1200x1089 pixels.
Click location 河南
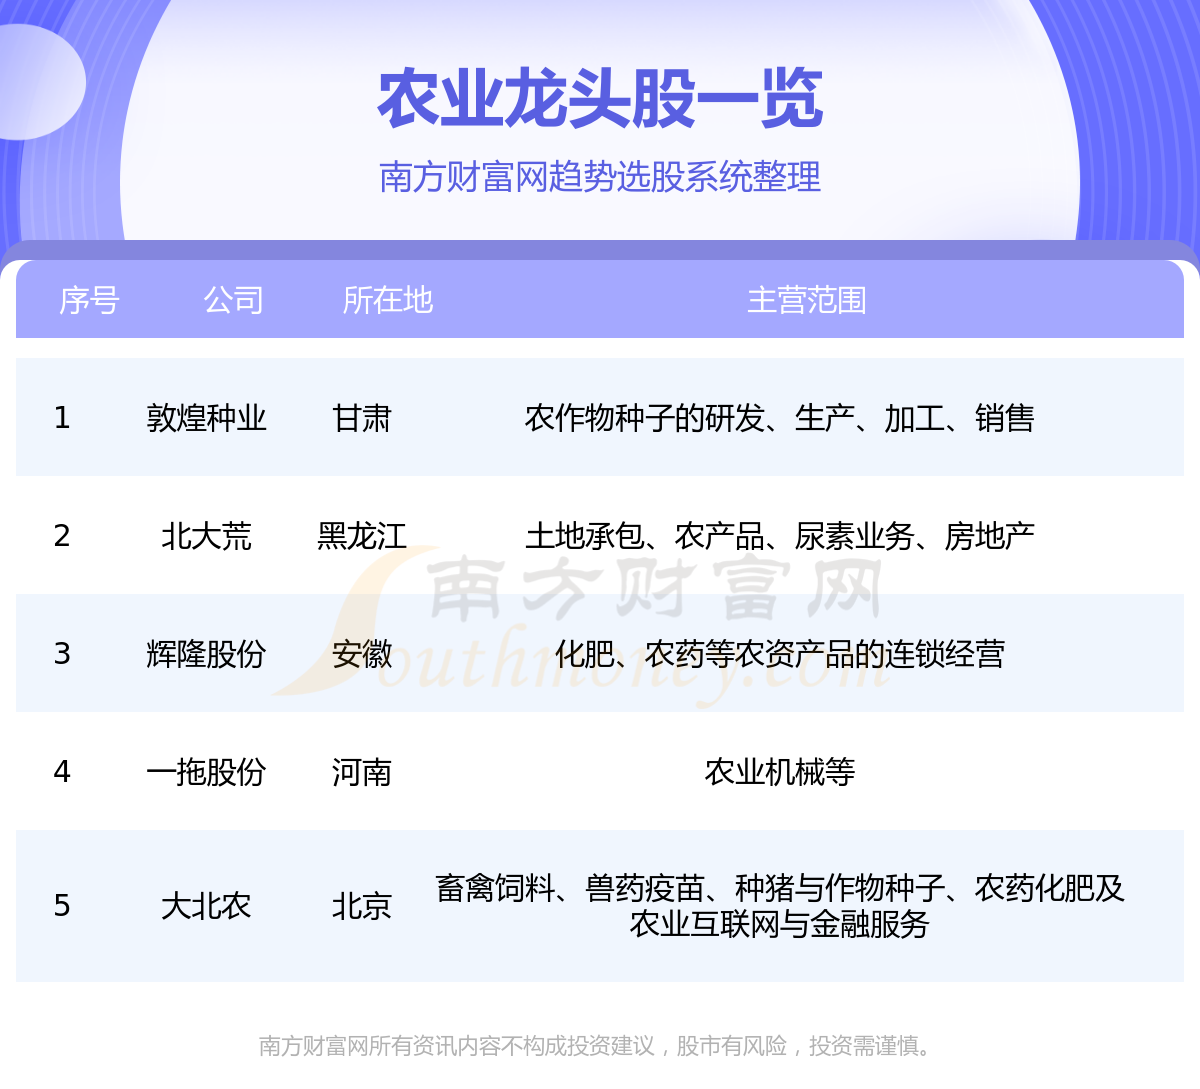tap(362, 772)
